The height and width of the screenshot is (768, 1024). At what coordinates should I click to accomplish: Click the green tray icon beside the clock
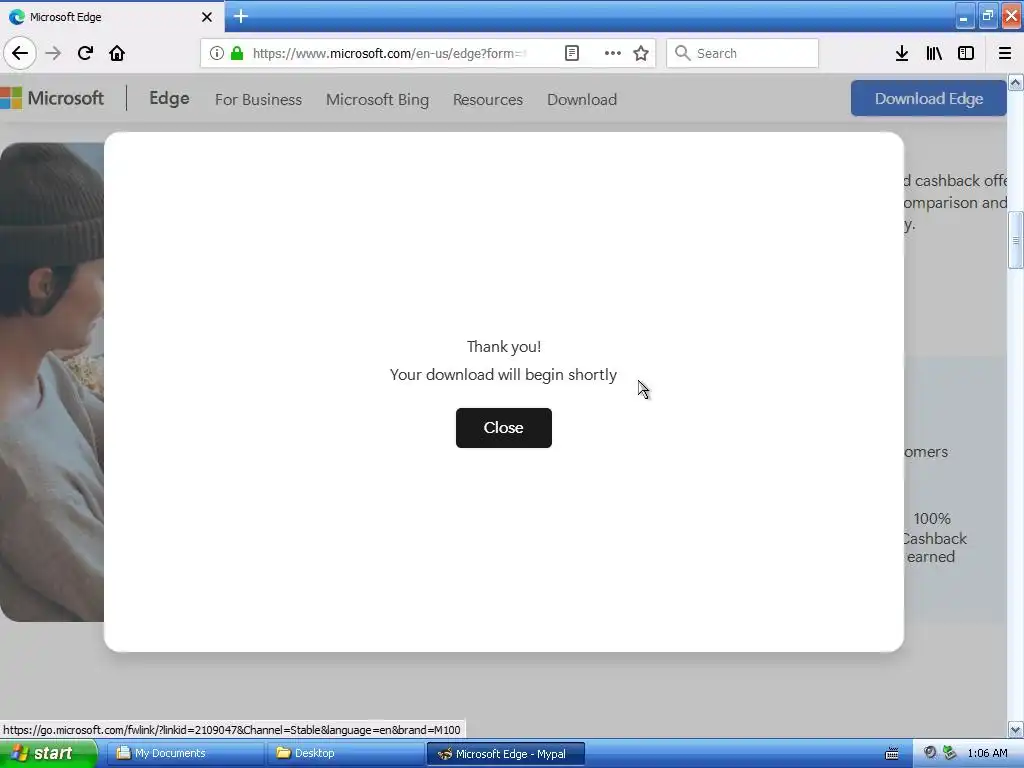click(950, 753)
